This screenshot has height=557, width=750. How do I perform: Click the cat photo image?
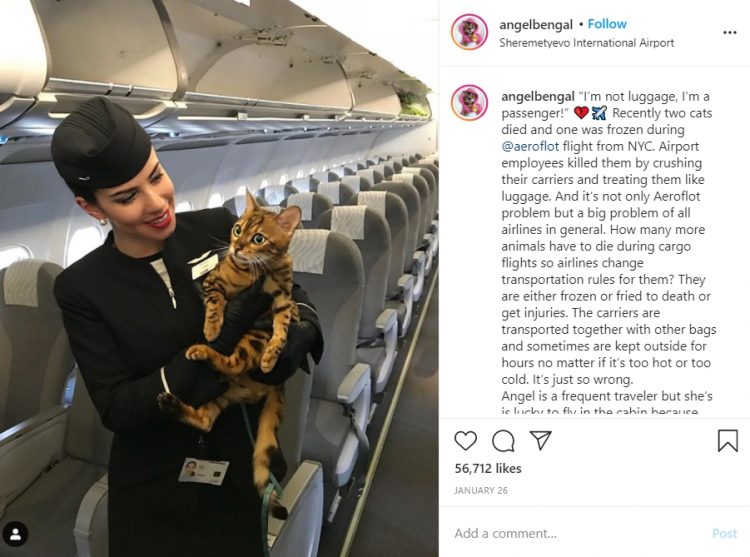click(x=220, y=278)
